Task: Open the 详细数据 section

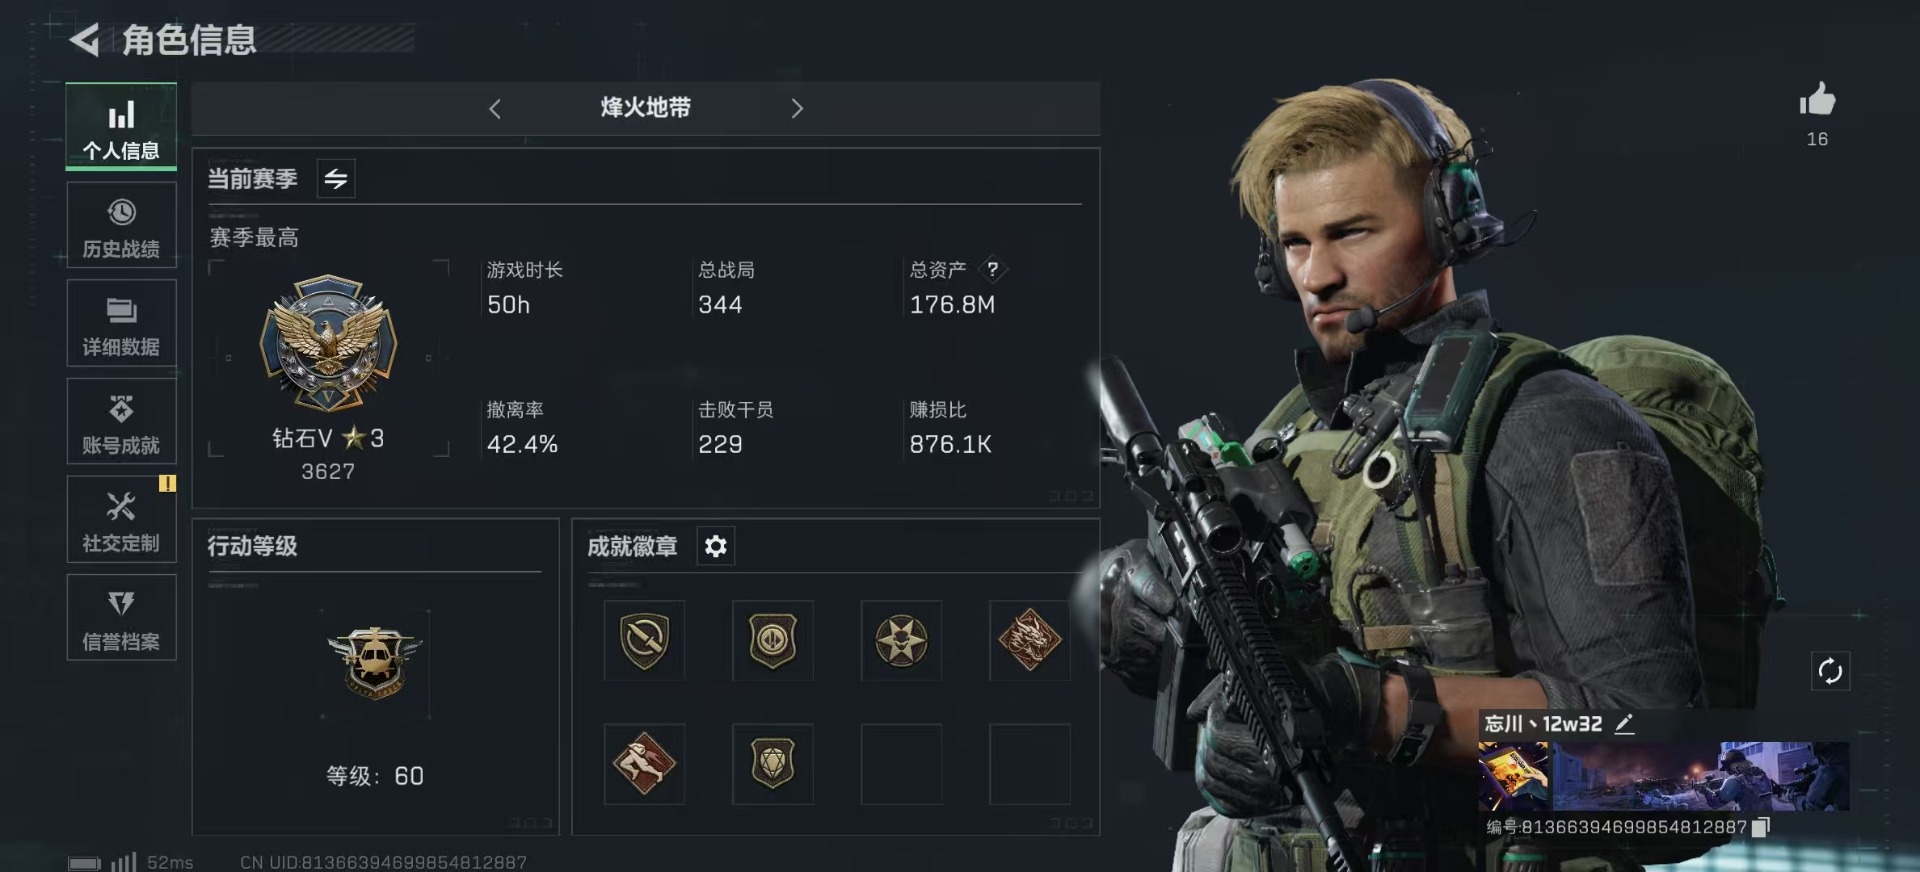Action: pyautogui.click(x=121, y=323)
